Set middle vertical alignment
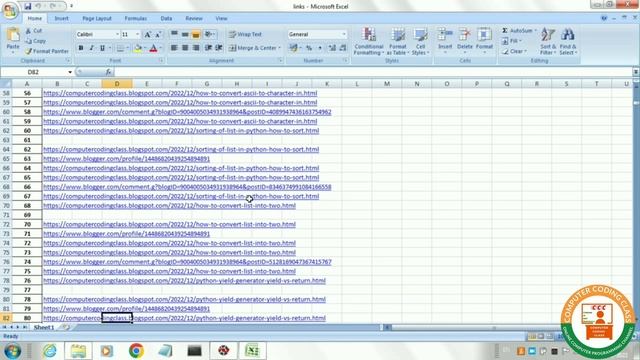 click(x=185, y=34)
